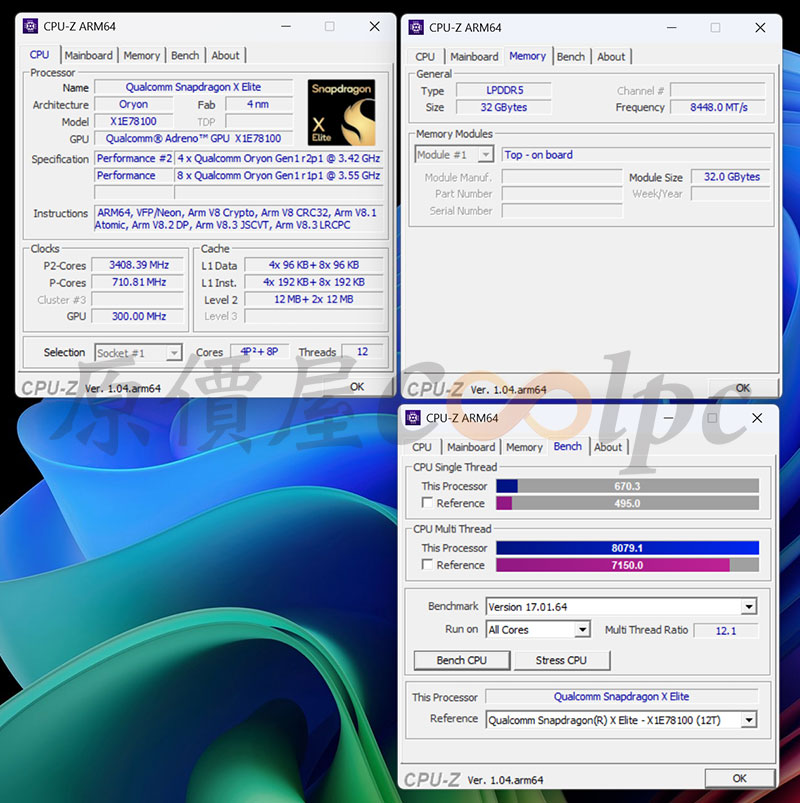The height and width of the screenshot is (803, 800).
Task: Click multi thread Reference bar 7150.0
Action: [627, 565]
